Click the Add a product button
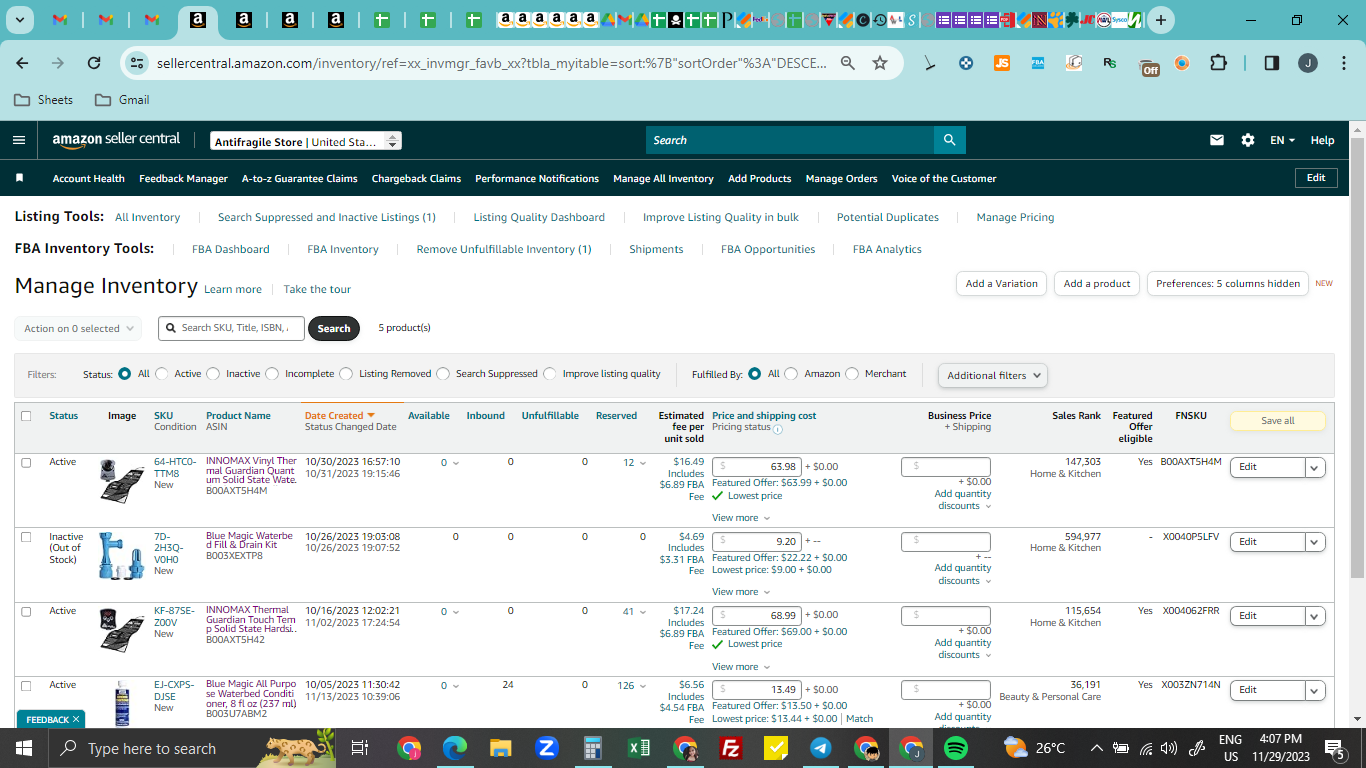This screenshot has width=1366, height=768. pos(1097,284)
